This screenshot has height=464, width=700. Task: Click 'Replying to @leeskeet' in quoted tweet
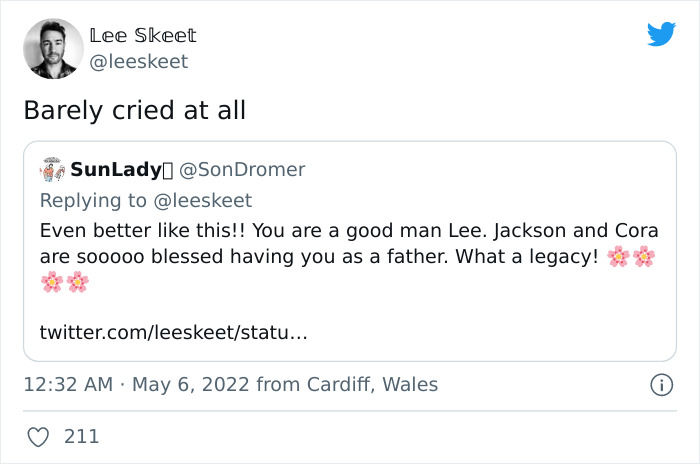point(146,200)
